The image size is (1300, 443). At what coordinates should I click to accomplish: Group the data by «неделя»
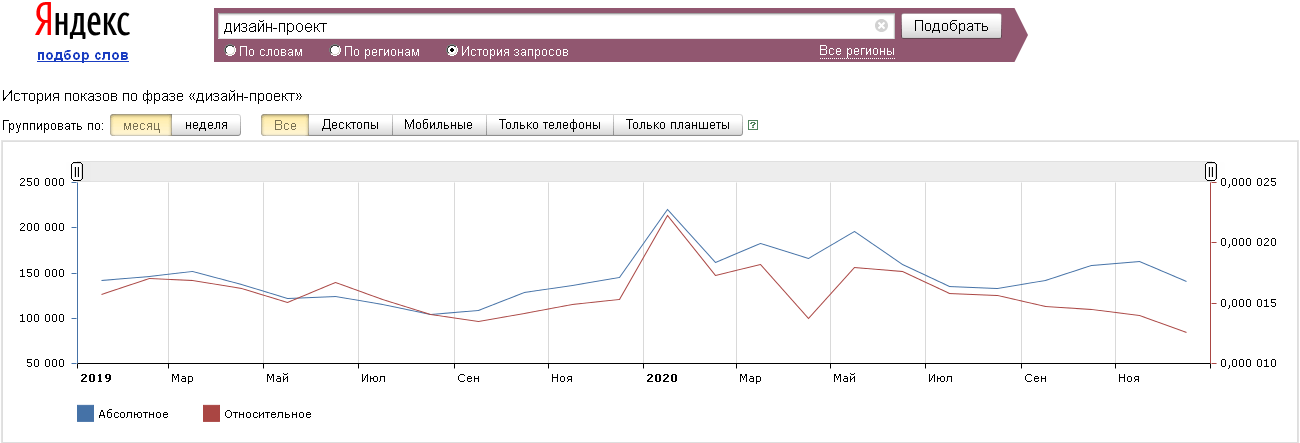click(206, 125)
